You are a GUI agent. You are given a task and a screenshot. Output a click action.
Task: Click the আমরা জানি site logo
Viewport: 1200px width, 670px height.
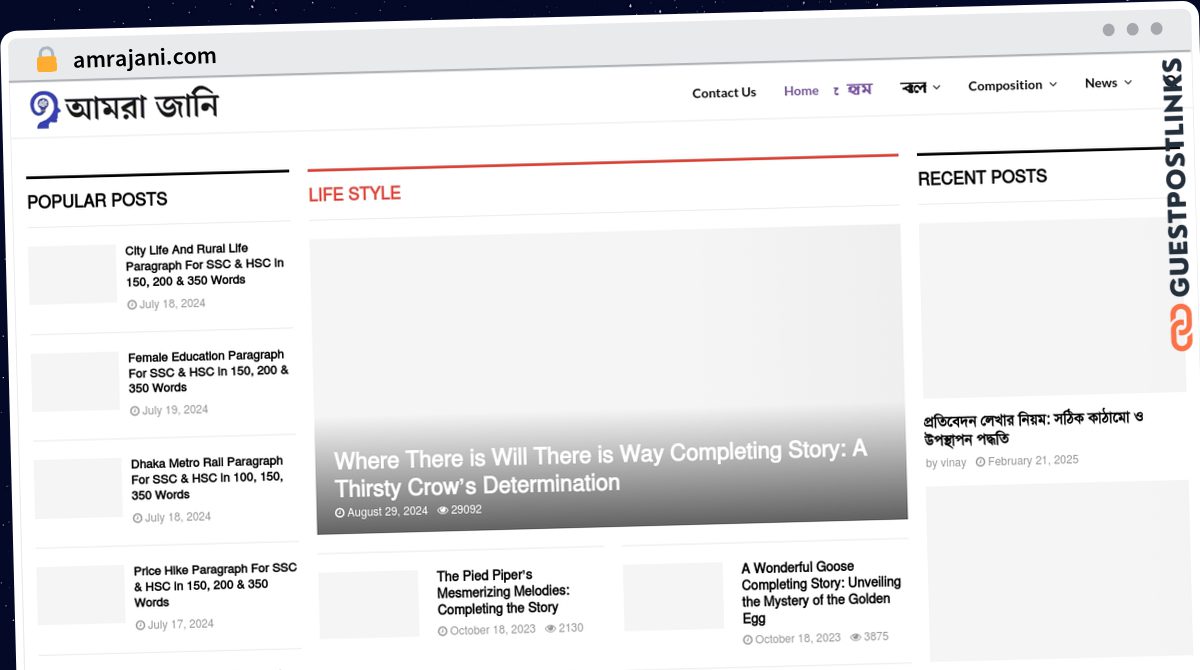123,107
